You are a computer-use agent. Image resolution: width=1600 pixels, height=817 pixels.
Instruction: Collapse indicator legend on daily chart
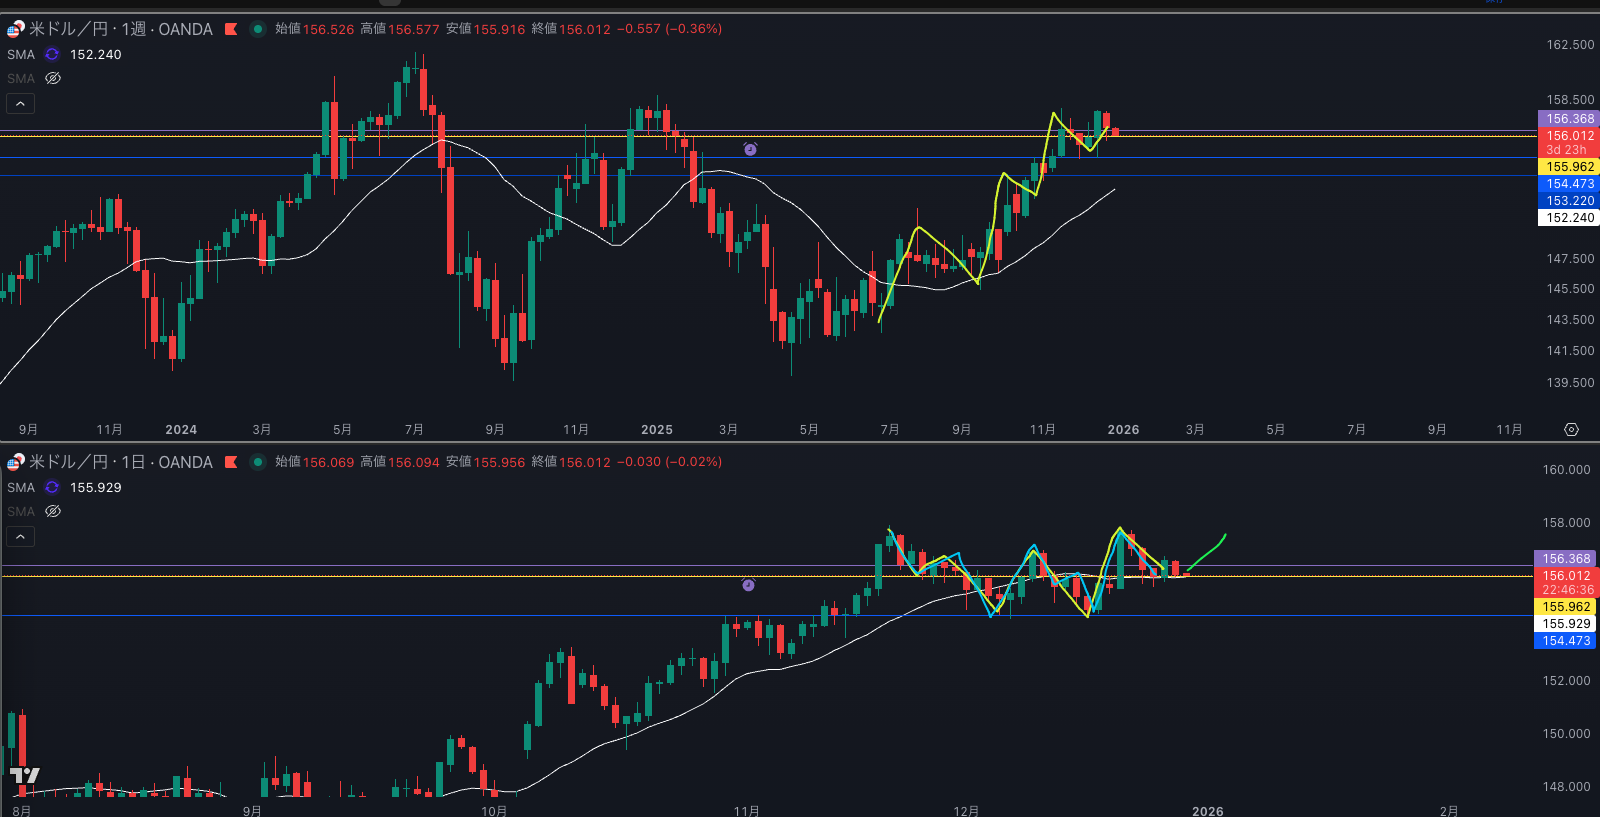(20, 536)
